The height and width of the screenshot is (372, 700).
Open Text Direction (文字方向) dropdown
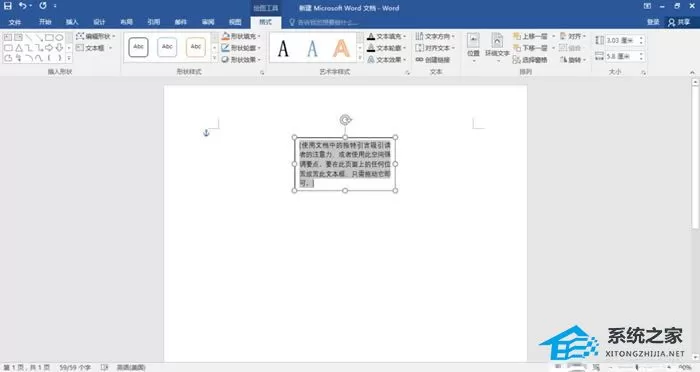coord(435,36)
